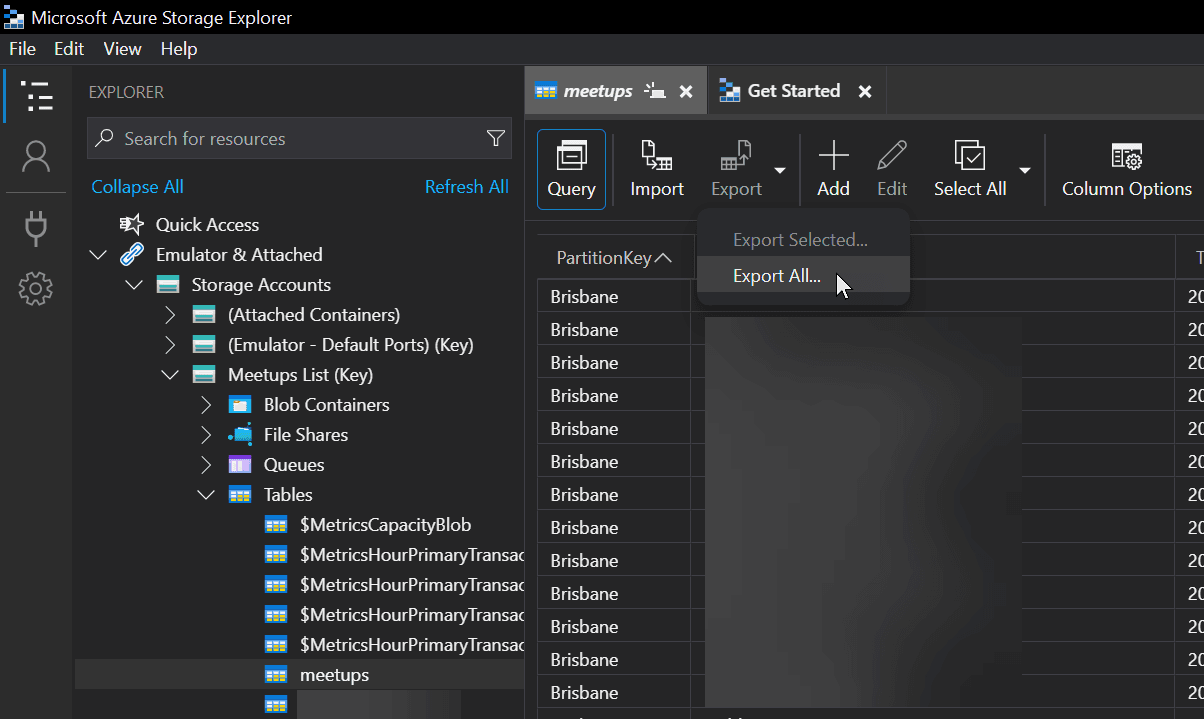The width and height of the screenshot is (1204, 719).
Task: Expand the Queues node
Action: 206,465
